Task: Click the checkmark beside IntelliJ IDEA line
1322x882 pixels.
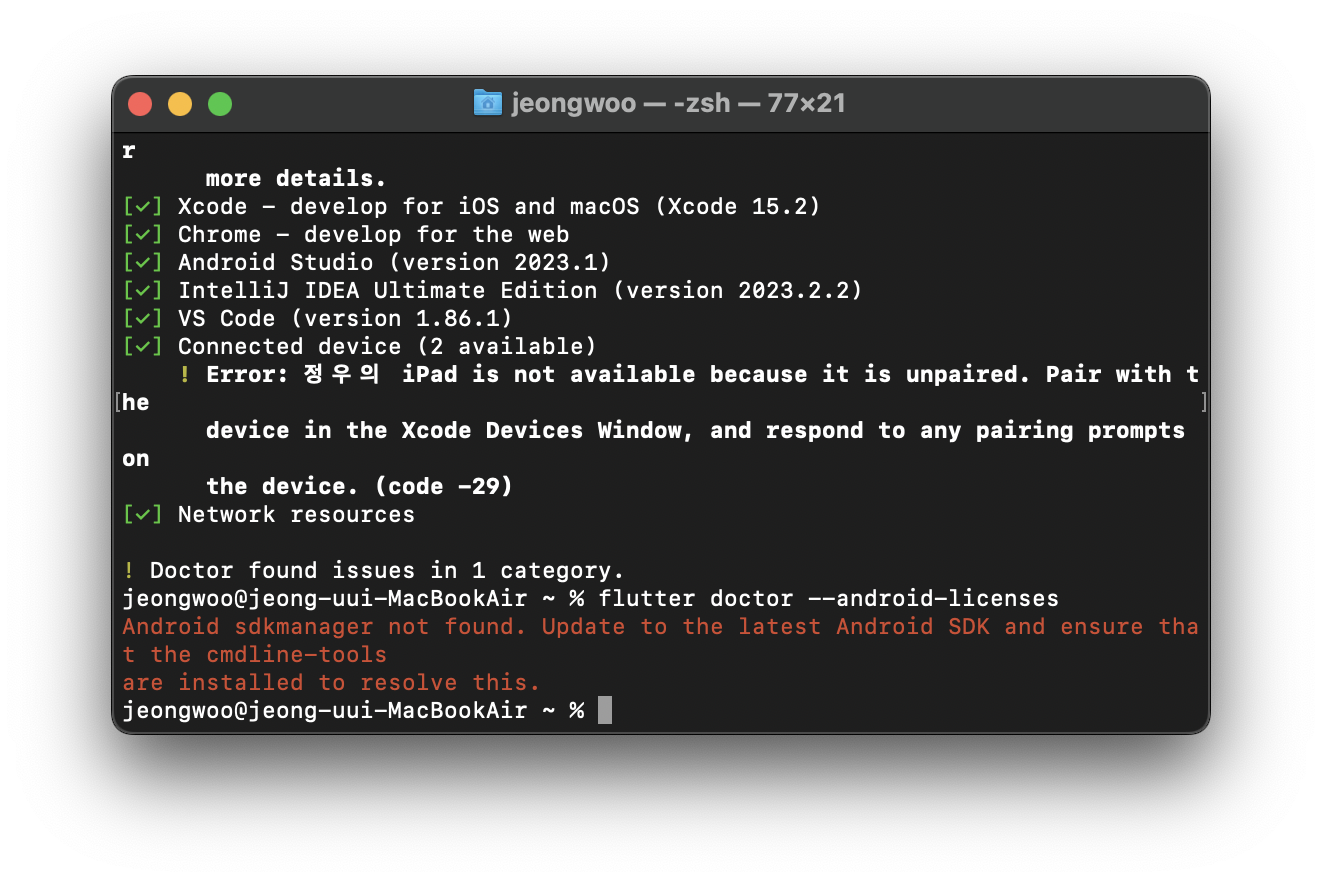Action: click(x=142, y=291)
